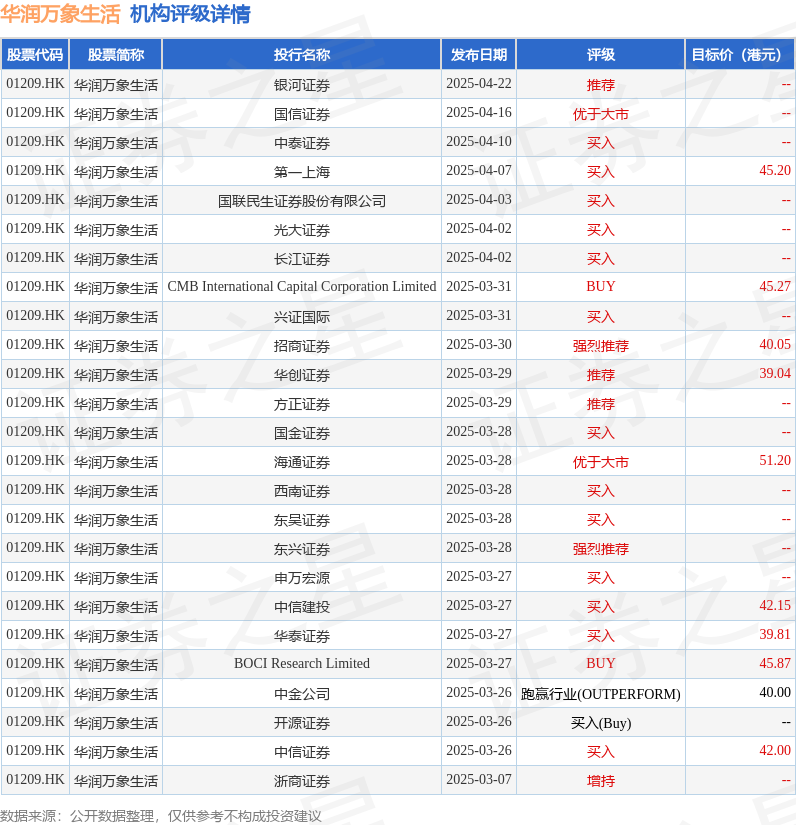Click the 华润万象生活 title text
Viewport: 796px width, 825px height.
pyautogui.click(x=61, y=14)
